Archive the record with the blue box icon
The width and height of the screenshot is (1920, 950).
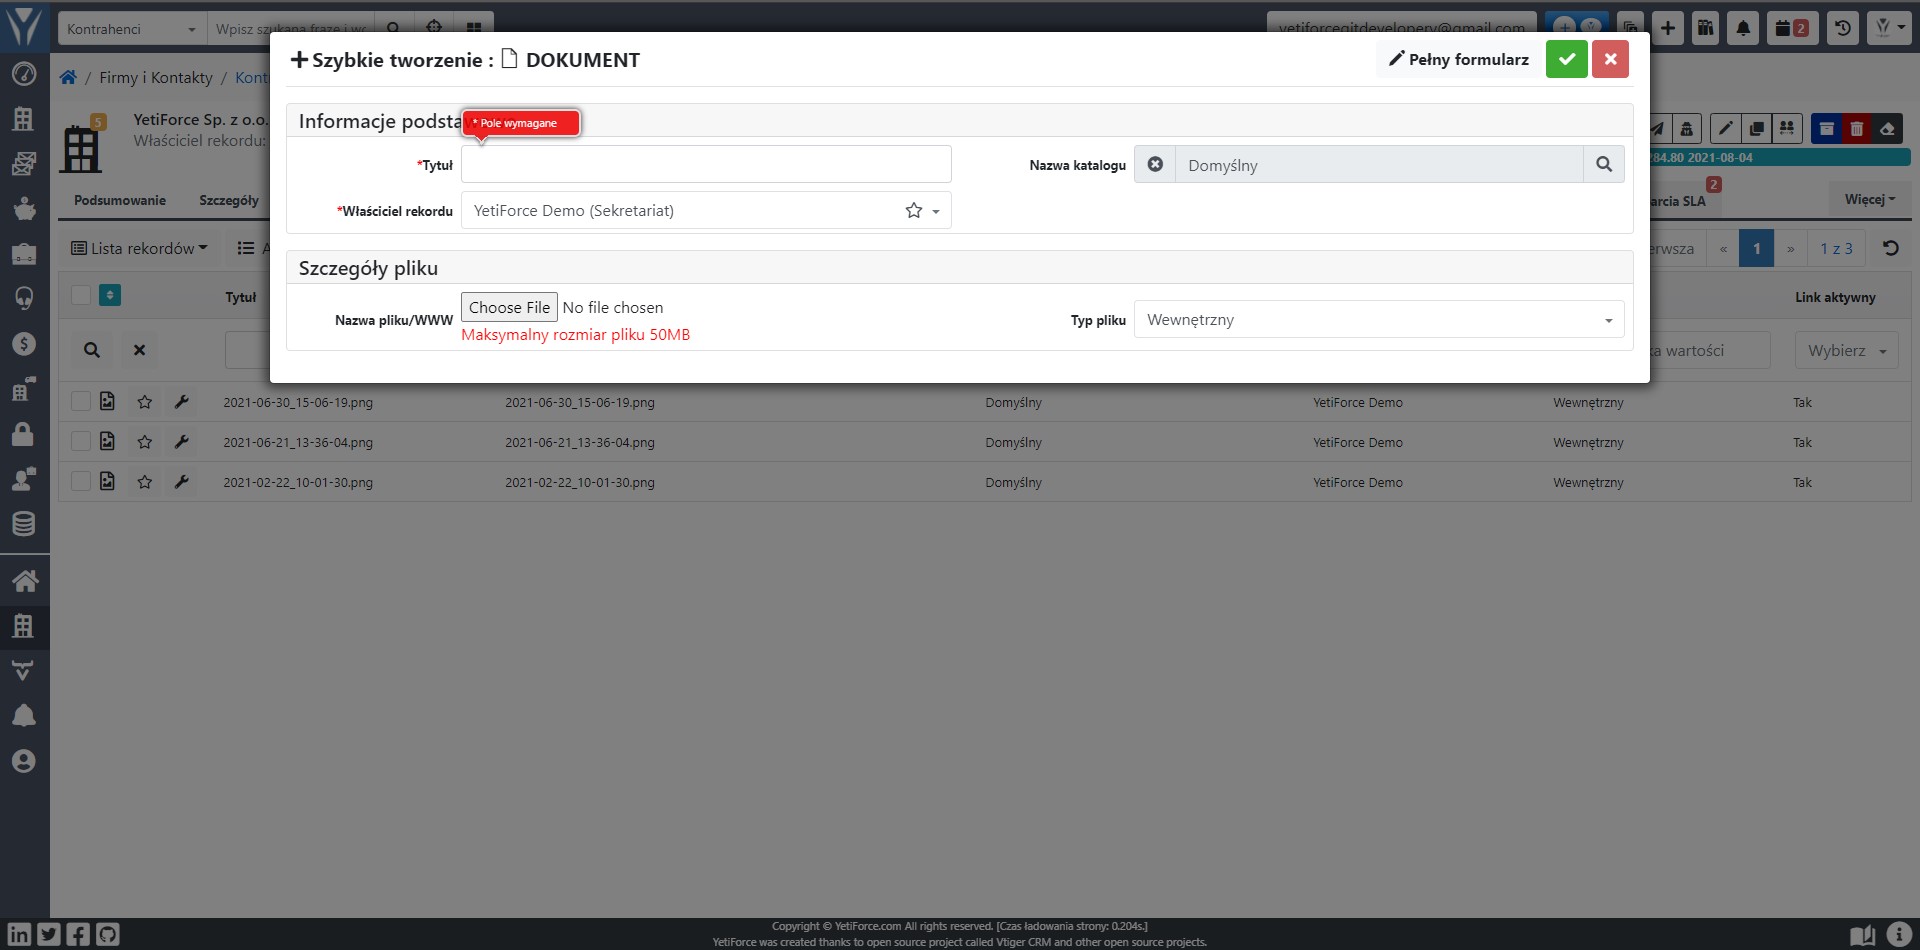(1826, 128)
